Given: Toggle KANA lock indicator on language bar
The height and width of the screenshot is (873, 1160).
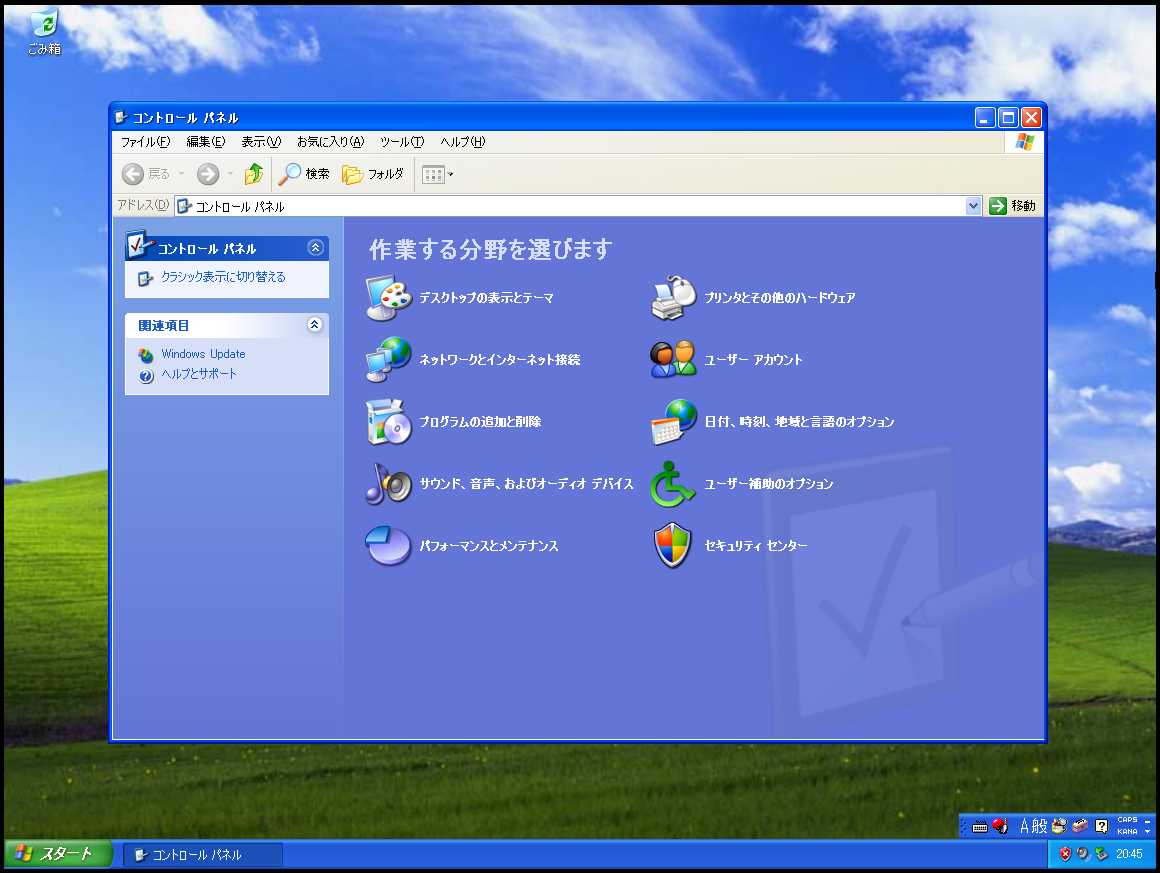Looking at the screenshot, I should click(1127, 832).
